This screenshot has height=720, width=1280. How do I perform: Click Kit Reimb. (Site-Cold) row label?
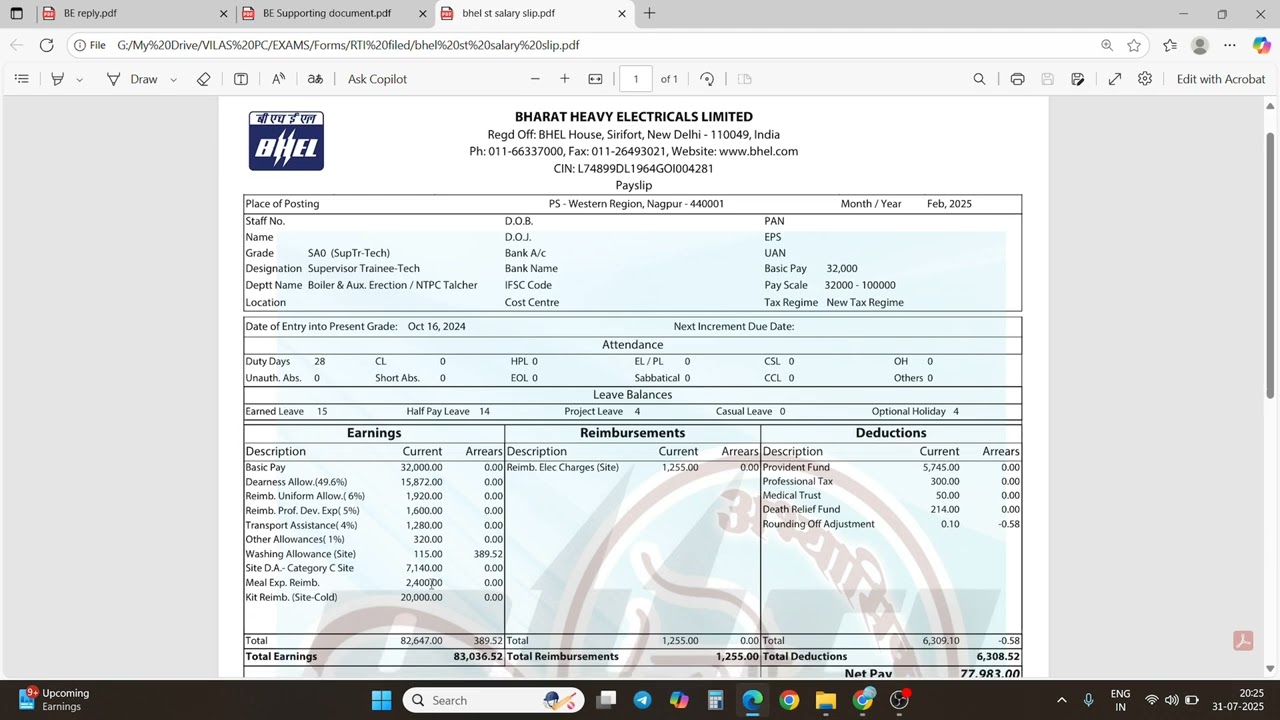click(x=291, y=597)
